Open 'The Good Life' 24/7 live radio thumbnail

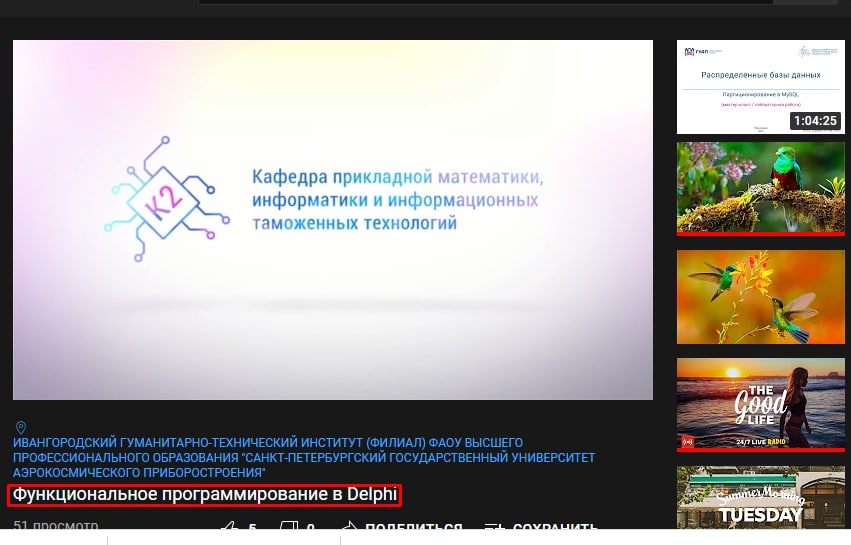click(x=760, y=404)
